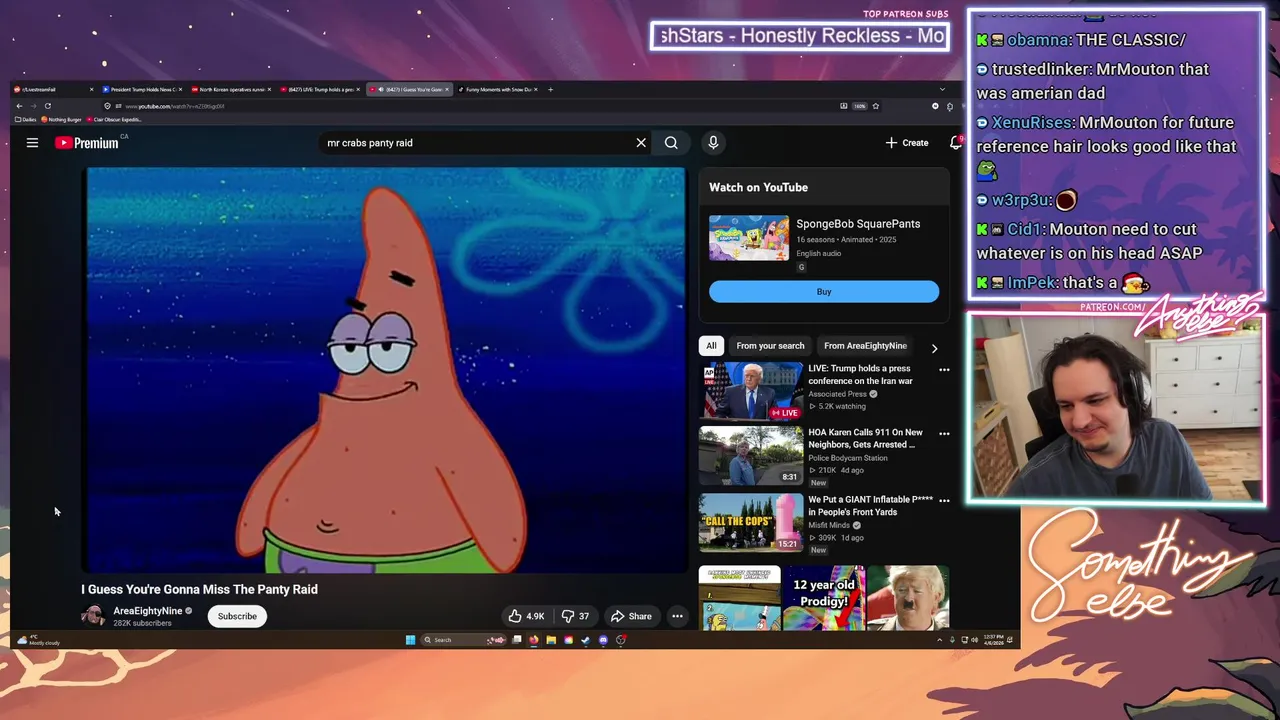Open the AreaEightyNine channel avatar

93,616
